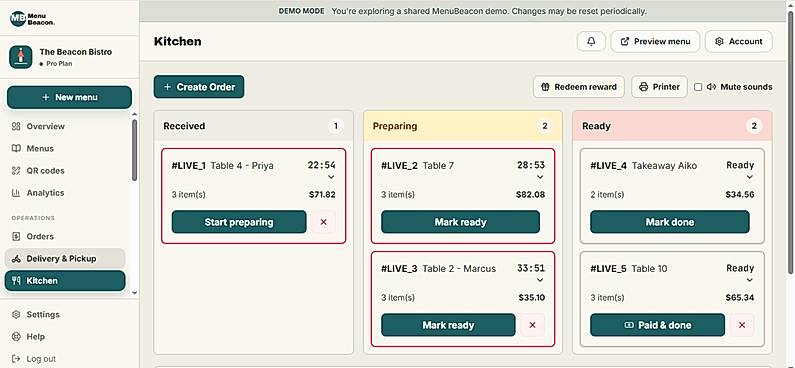Click the sidebar scrollbar
The width and height of the screenshot is (795, 368).
click(x=134, y=150)
